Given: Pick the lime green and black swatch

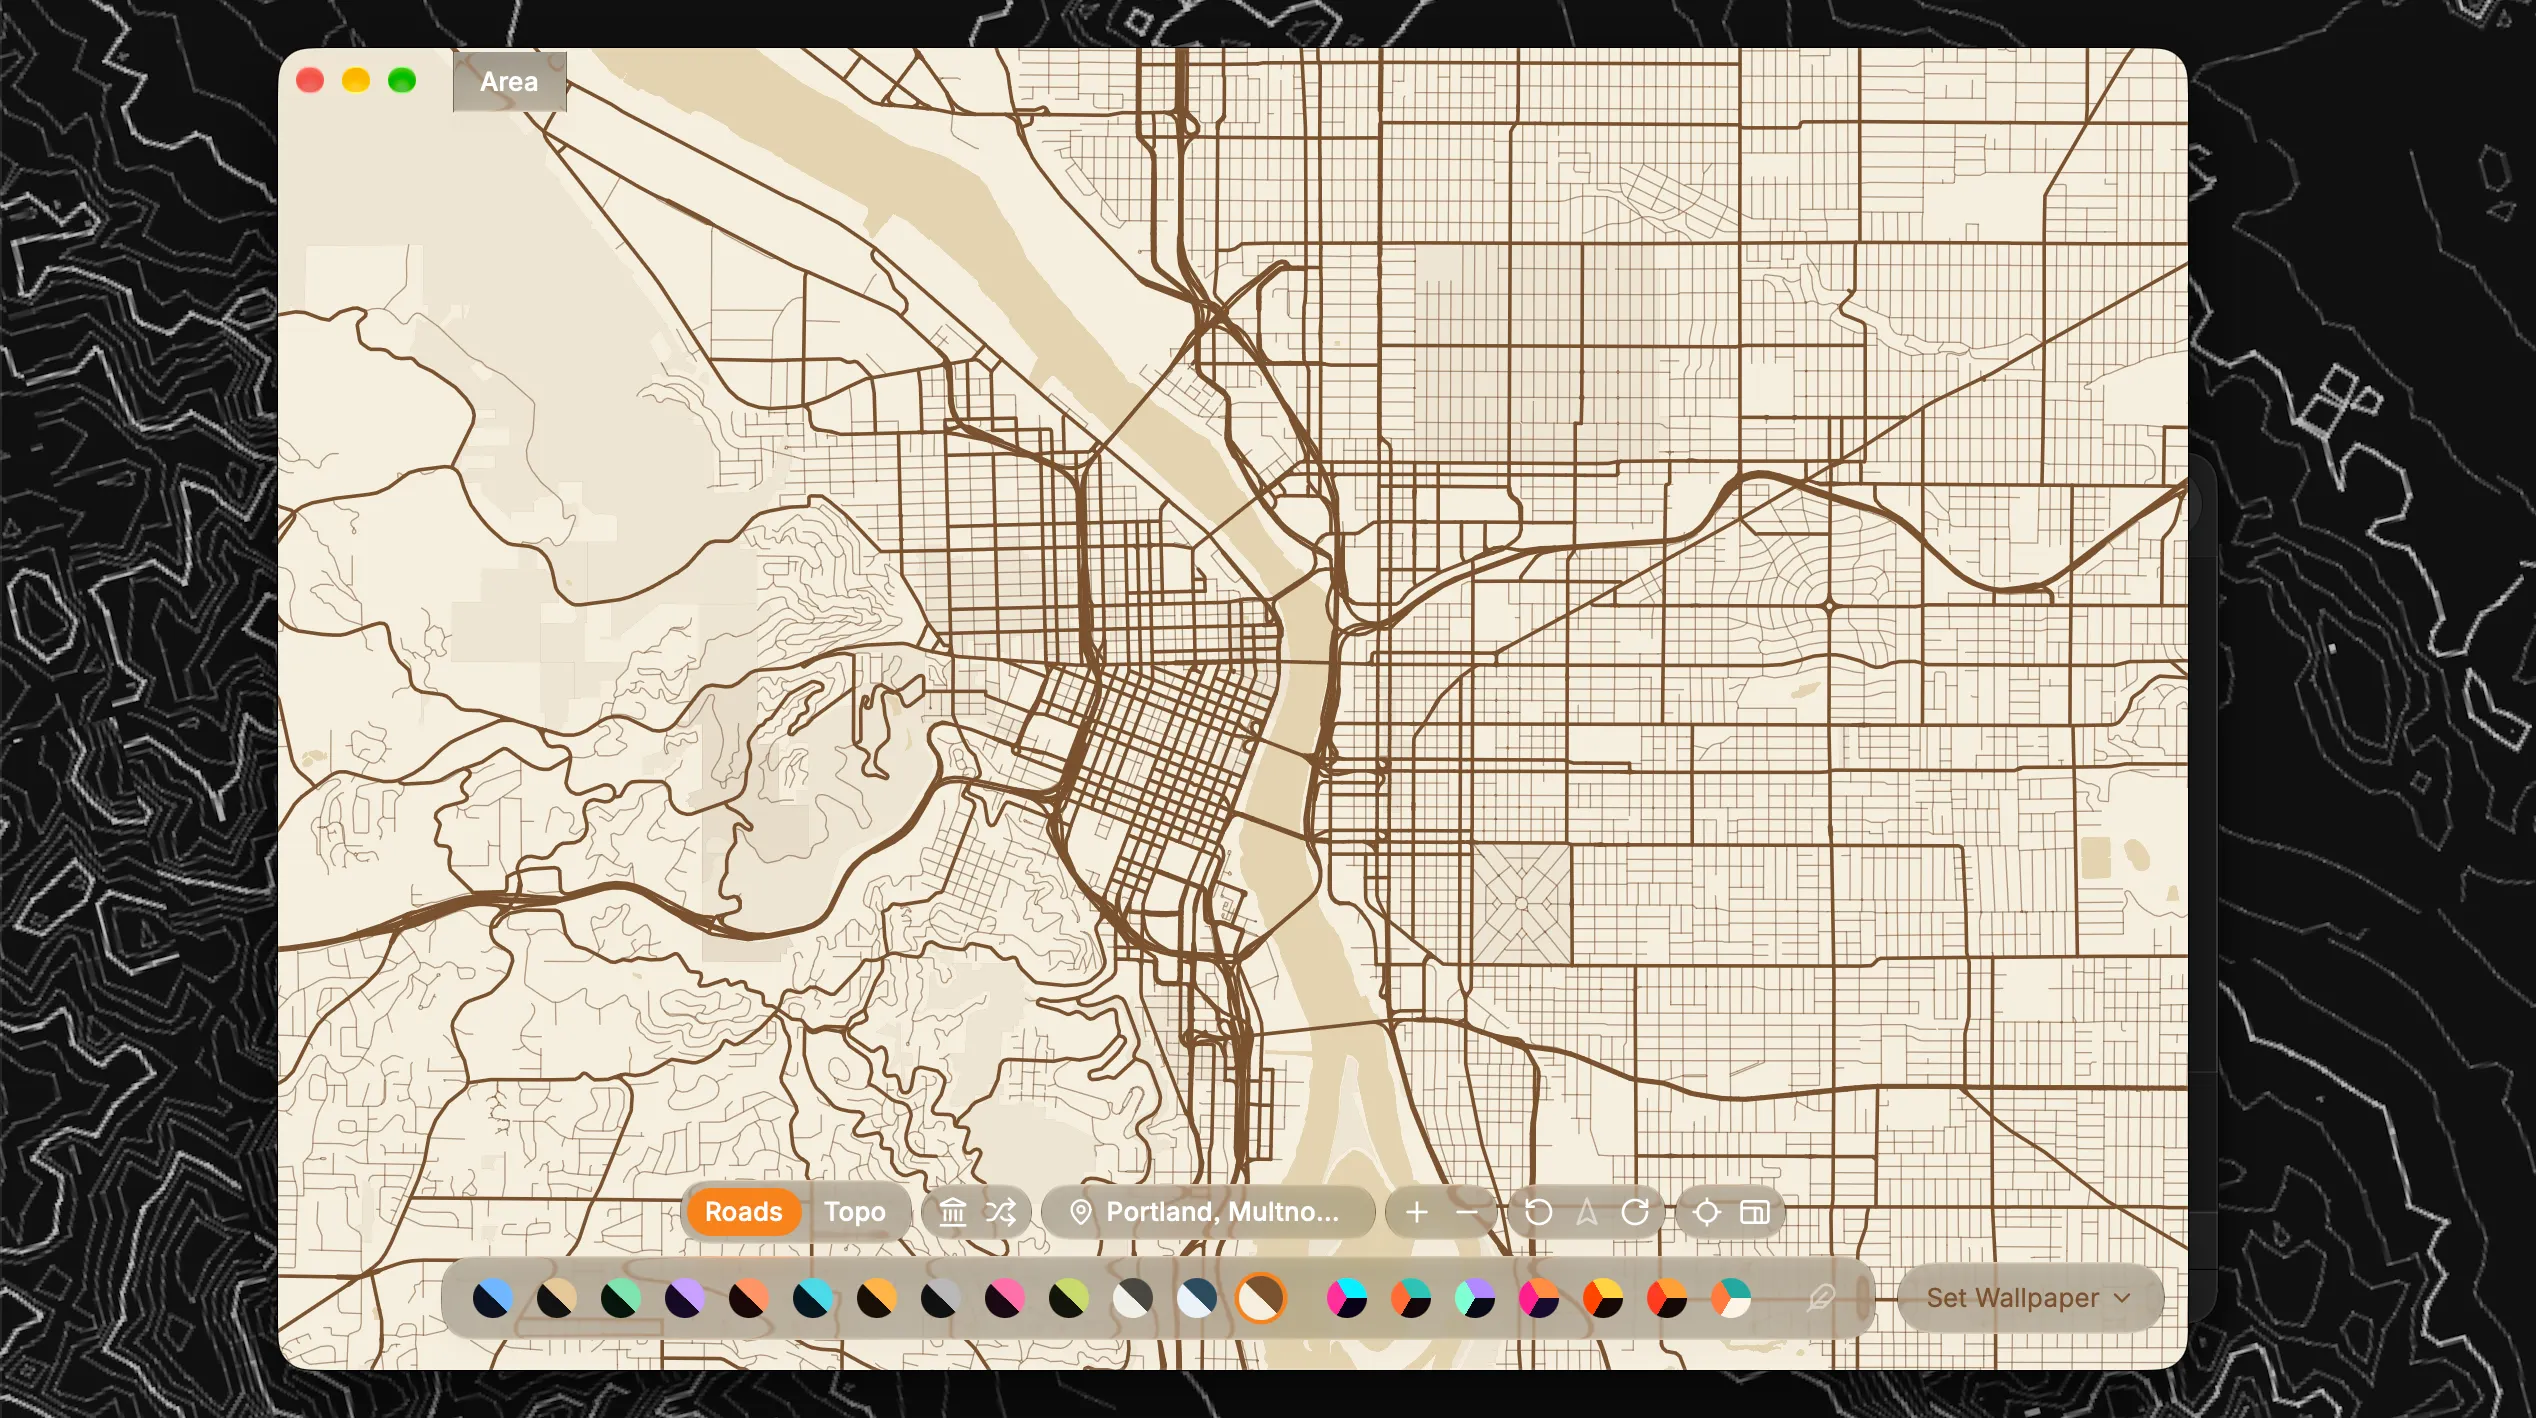Looking at the screenshot, I should (1069, 1298).
